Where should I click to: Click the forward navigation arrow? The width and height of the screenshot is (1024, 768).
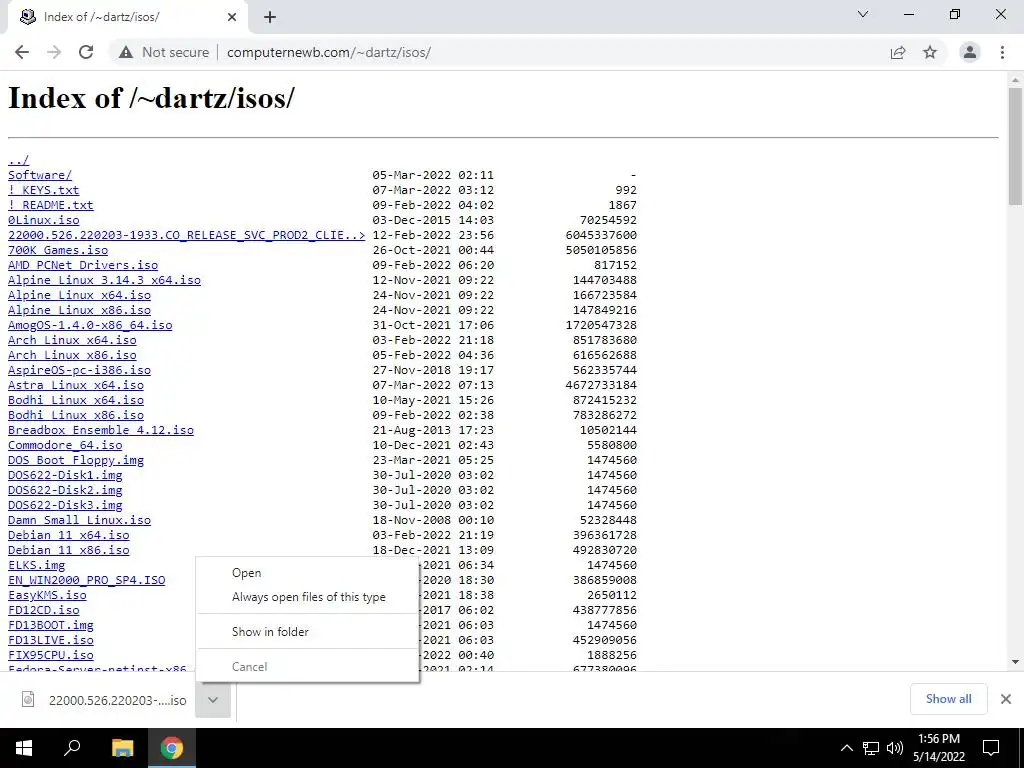[x=54, y=52]
